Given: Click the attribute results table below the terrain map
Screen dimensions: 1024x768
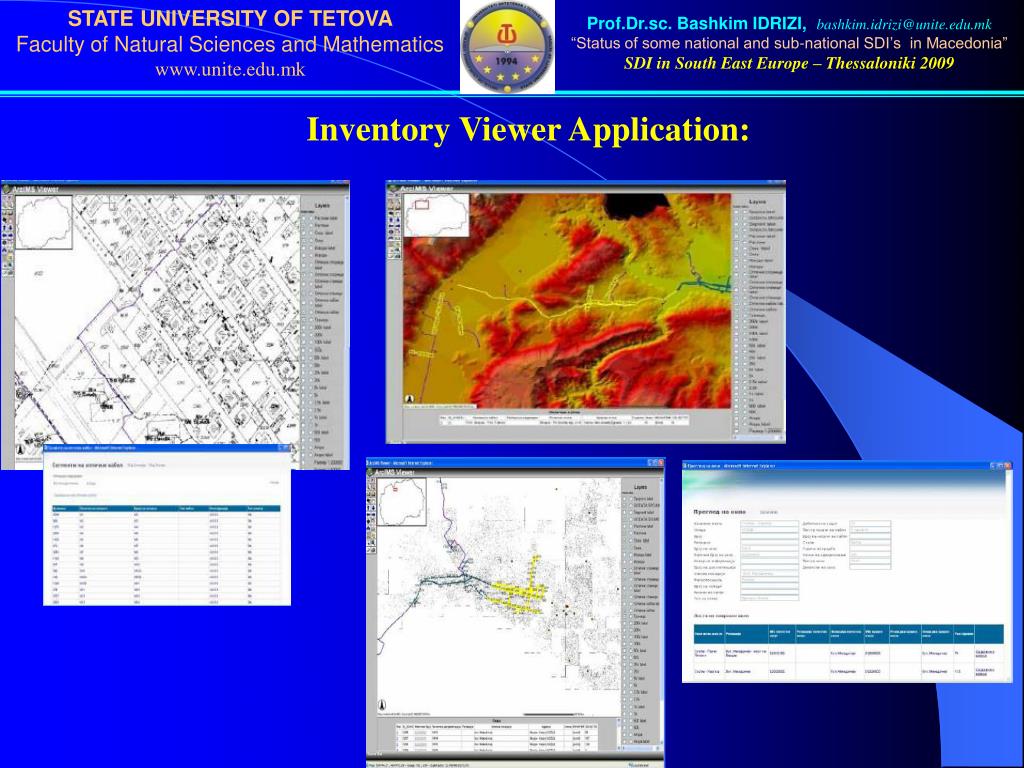Looking at the screenshot, I should [564, 420].
